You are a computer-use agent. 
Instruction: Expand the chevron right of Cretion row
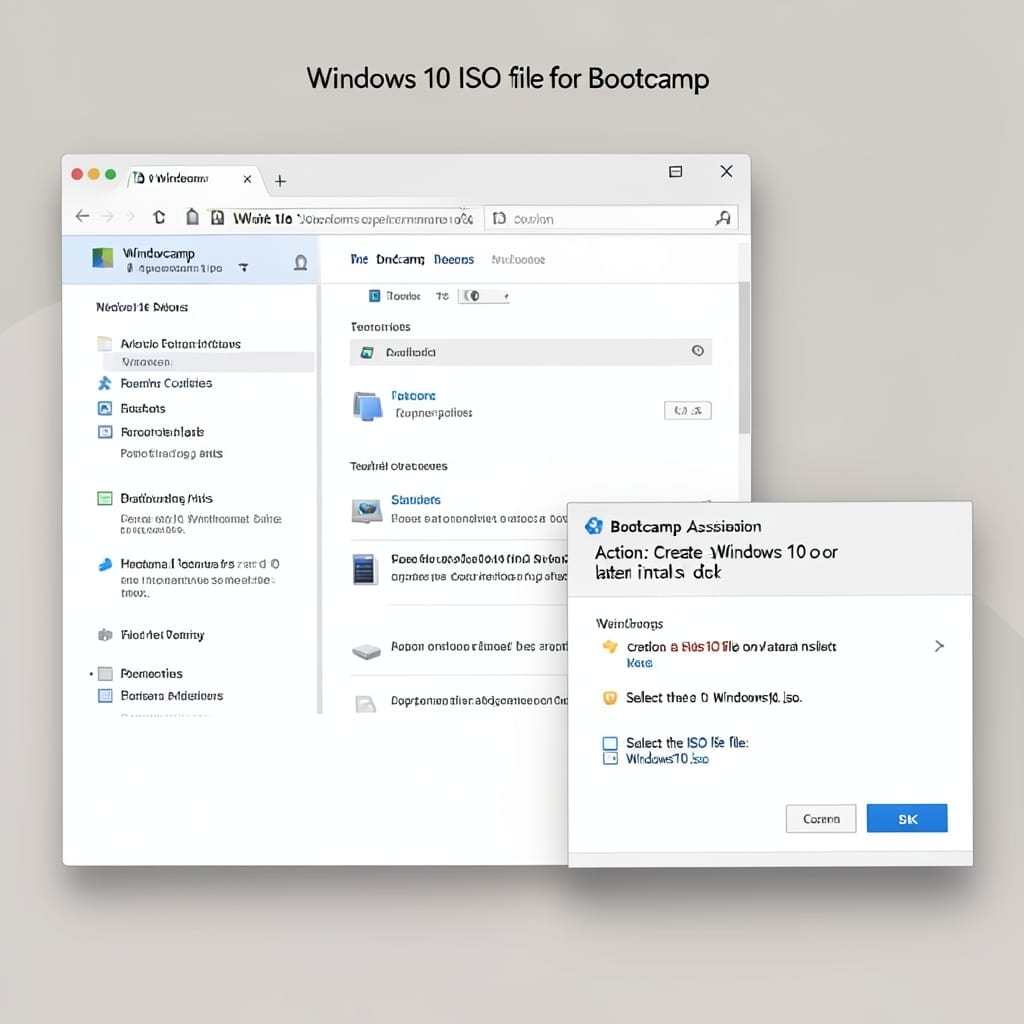938,646
